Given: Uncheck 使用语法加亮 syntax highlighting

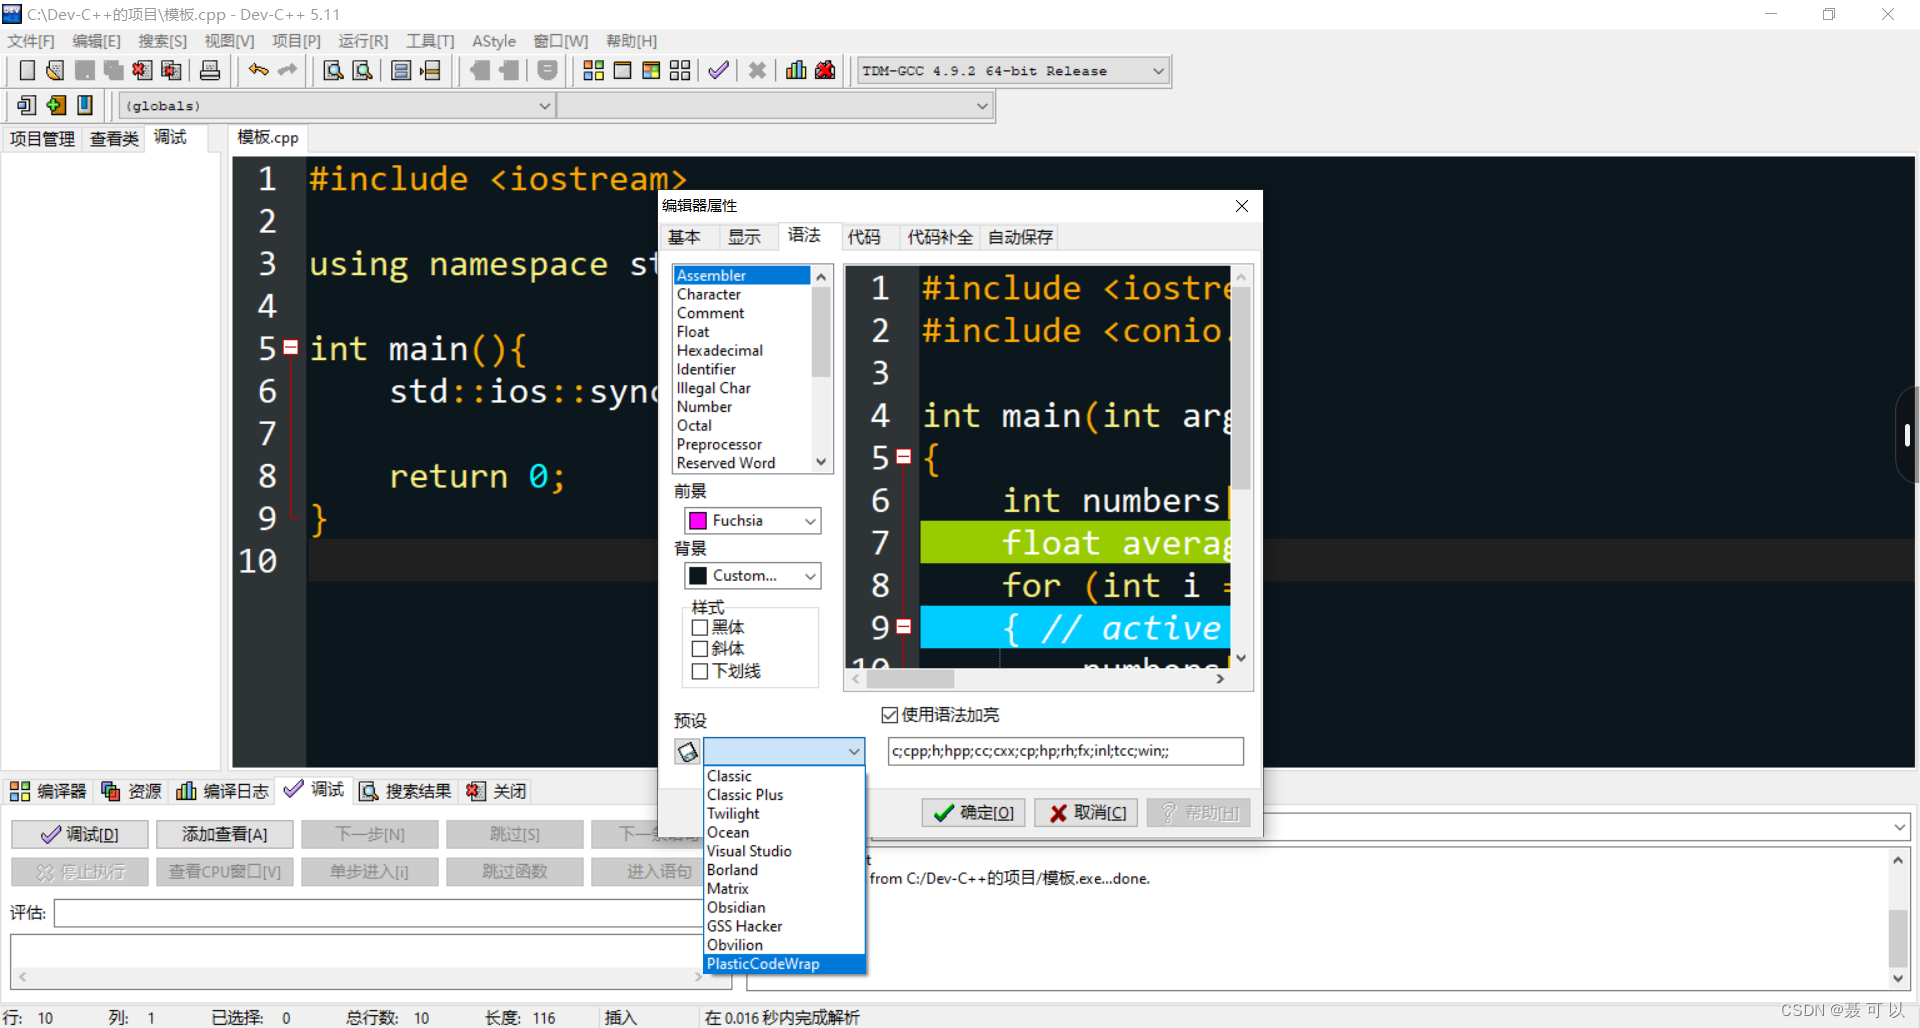Looking at the screenshot, I should coord(890,714).
